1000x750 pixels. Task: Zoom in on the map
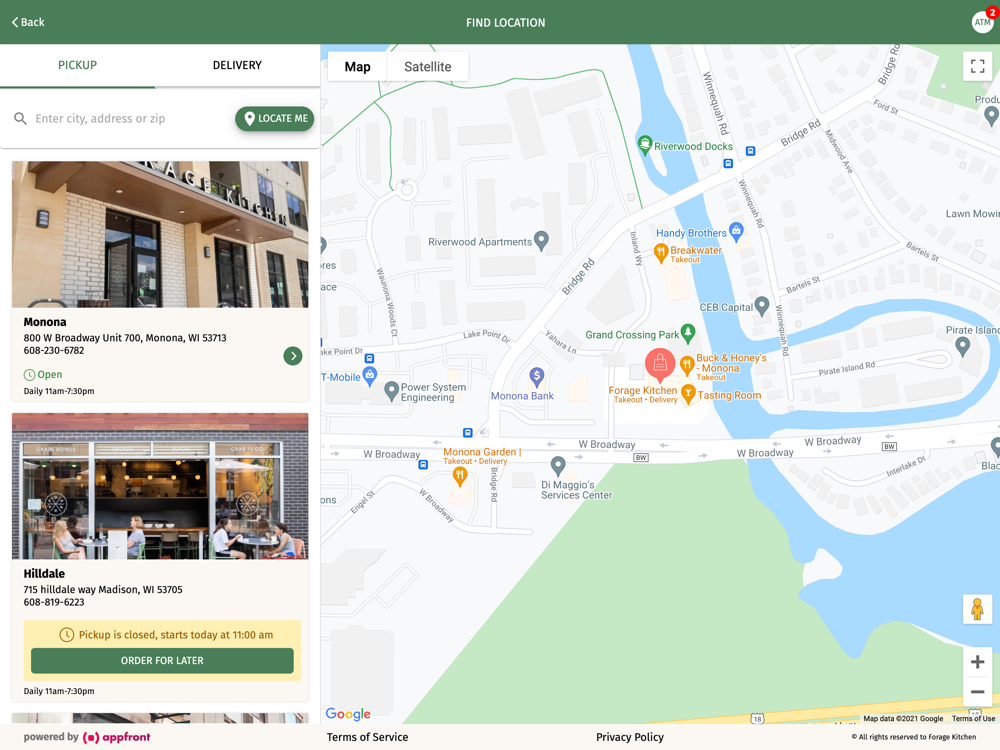coord(977,662)
